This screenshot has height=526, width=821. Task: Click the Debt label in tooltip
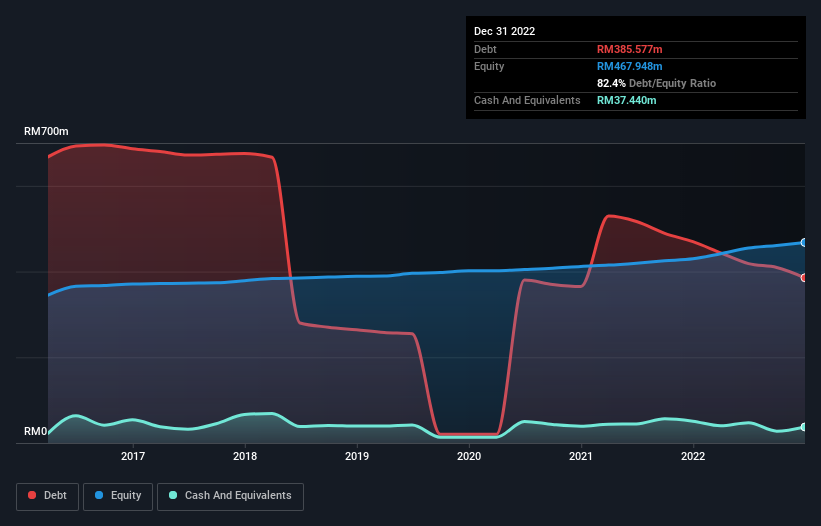point(485,49)
